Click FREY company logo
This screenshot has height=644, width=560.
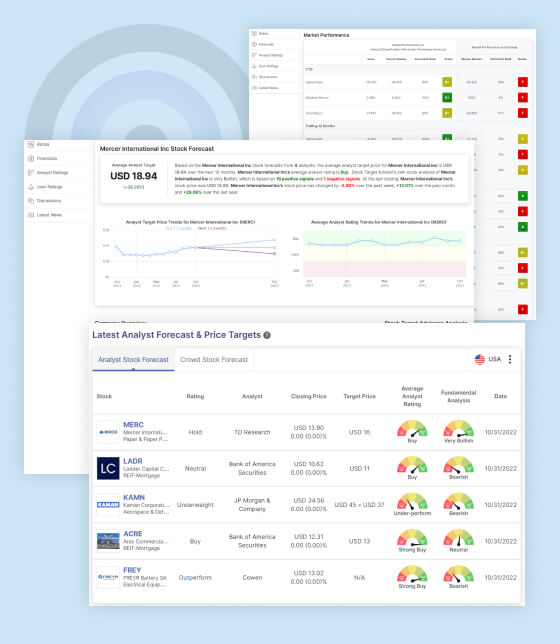[x=108, y=577]
